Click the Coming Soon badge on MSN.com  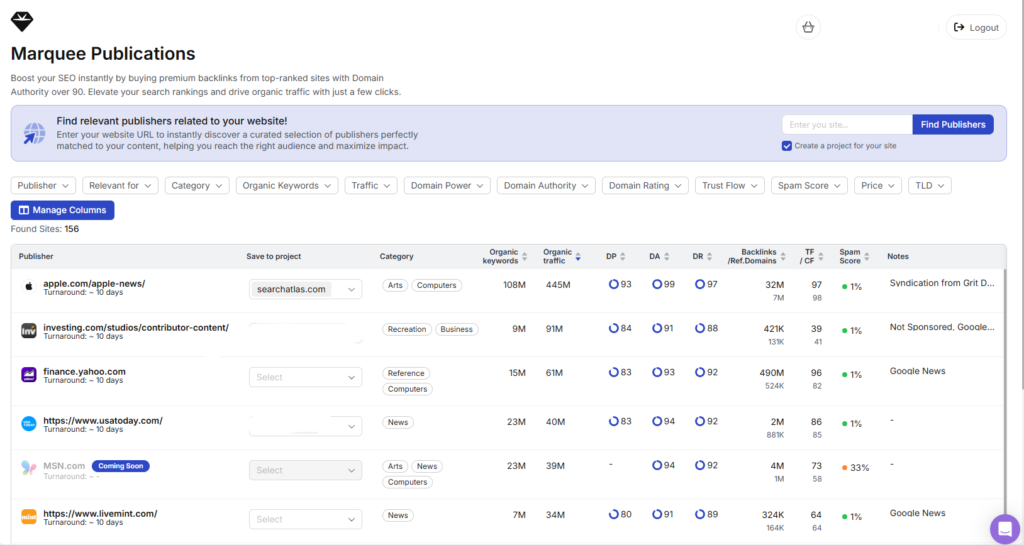click(120, 466)
